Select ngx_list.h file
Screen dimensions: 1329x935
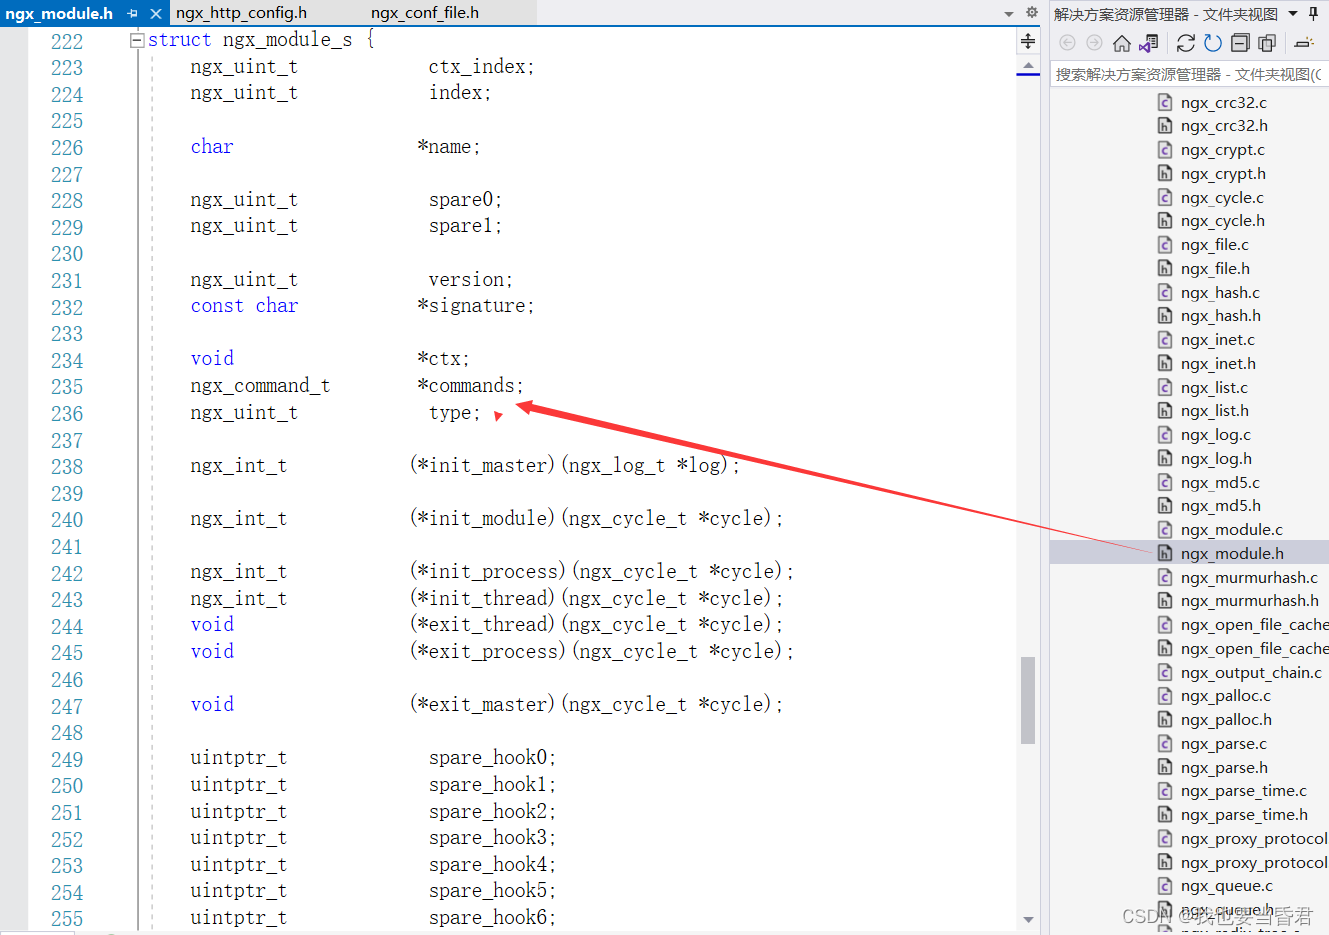(1214, 411)
